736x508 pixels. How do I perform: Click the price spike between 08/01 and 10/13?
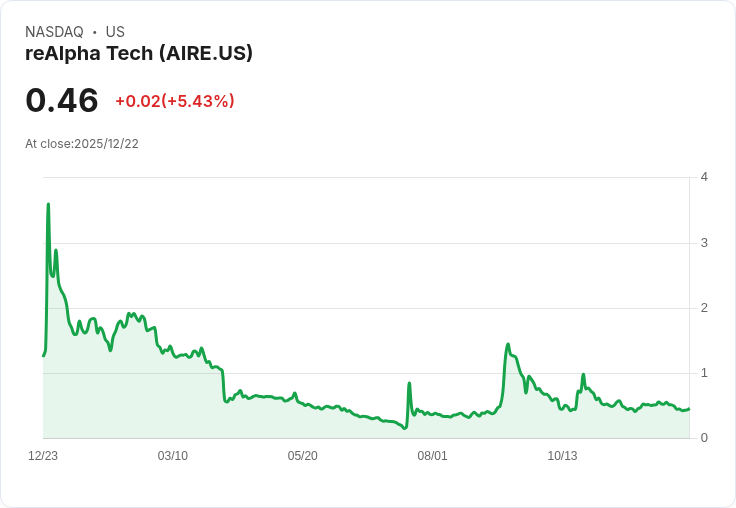coord(508,345)
